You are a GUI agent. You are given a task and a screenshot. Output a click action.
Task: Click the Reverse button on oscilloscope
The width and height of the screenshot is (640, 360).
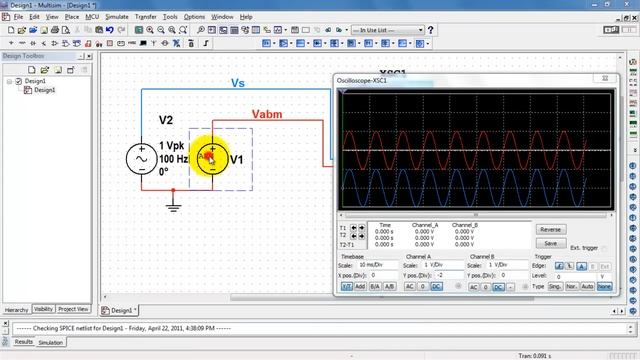pos(551,229)
